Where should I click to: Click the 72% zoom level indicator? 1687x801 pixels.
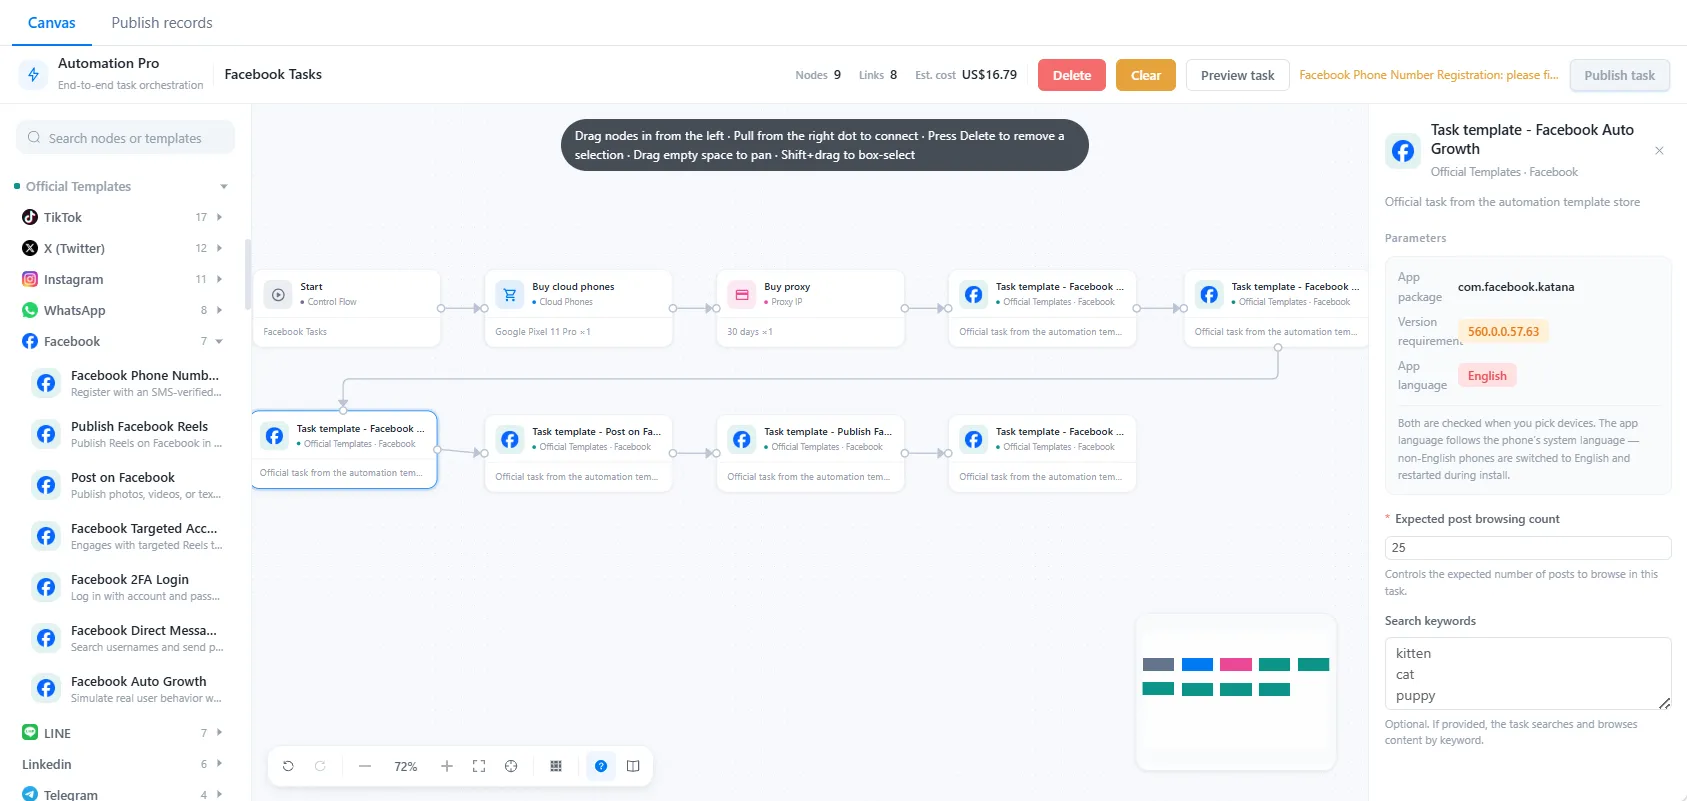405,766
